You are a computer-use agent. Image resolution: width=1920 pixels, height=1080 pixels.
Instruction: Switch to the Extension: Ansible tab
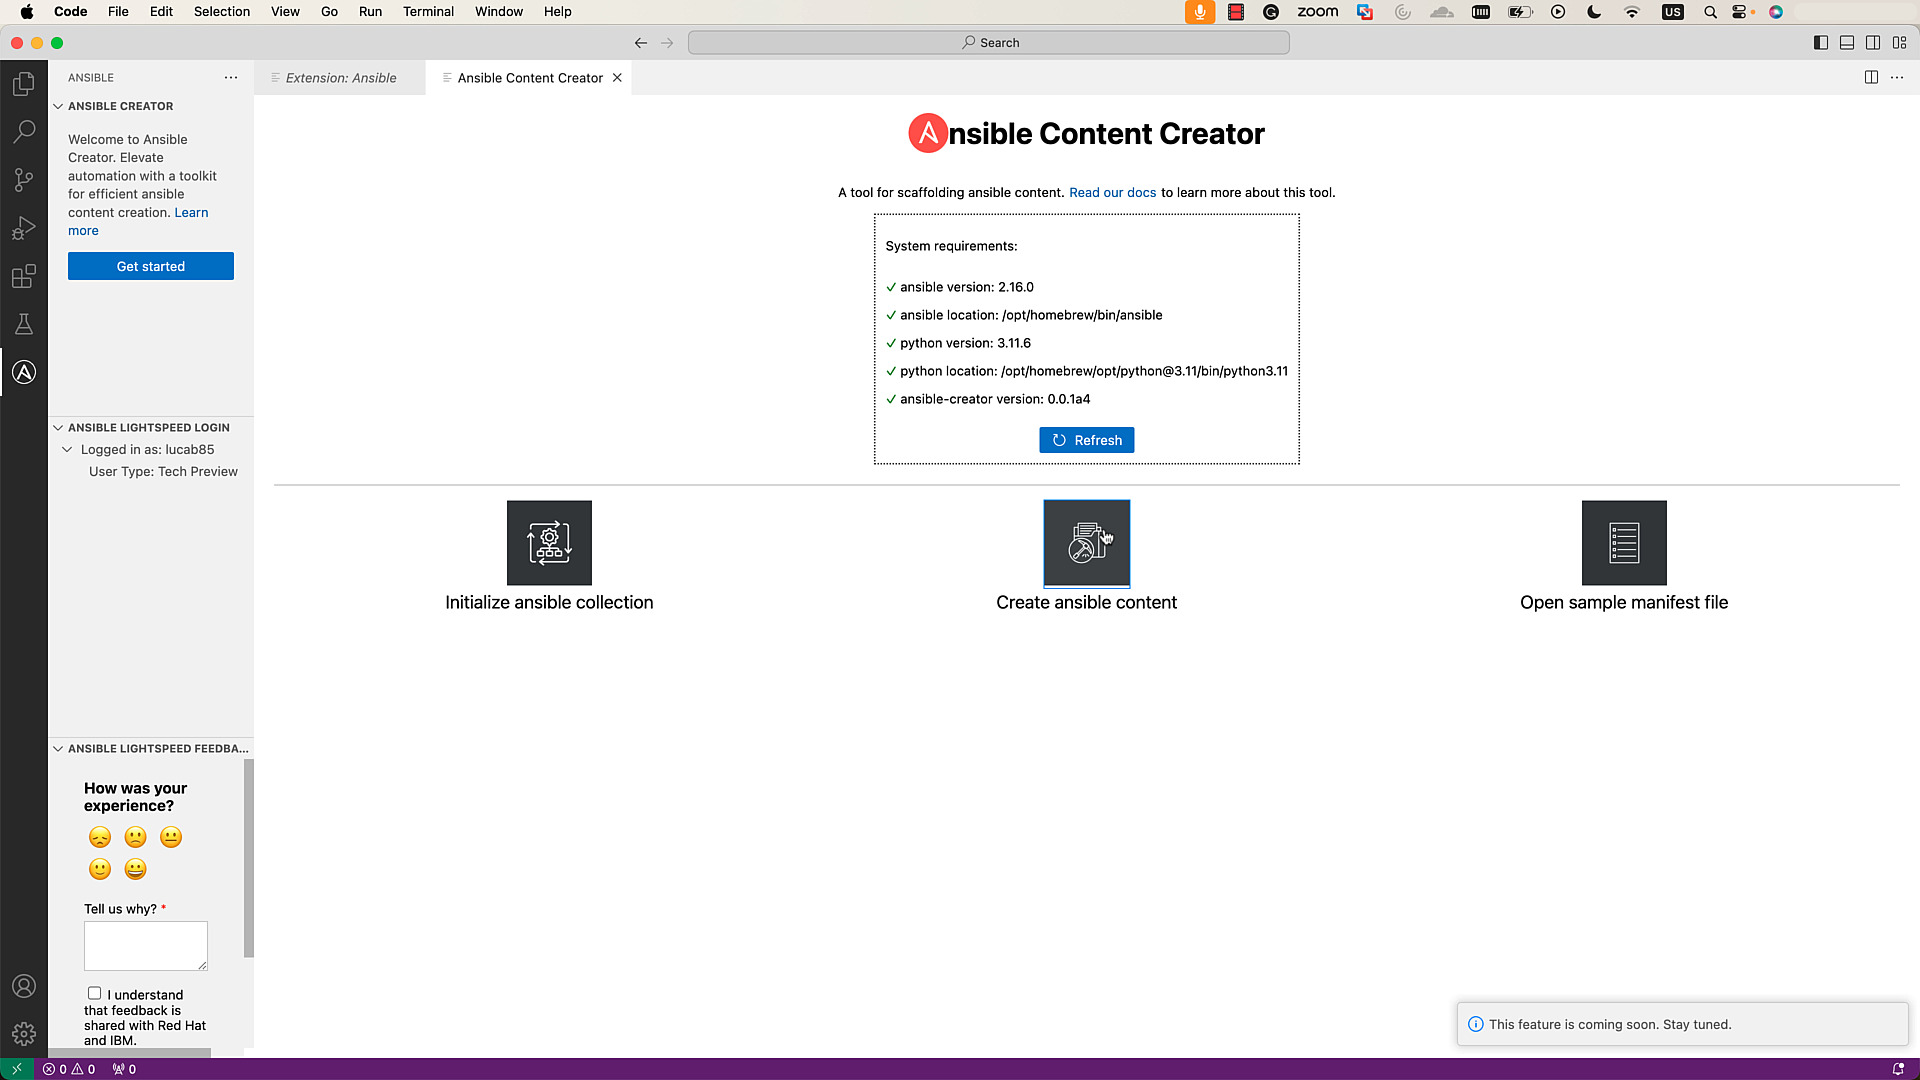(x=338, y=77)
